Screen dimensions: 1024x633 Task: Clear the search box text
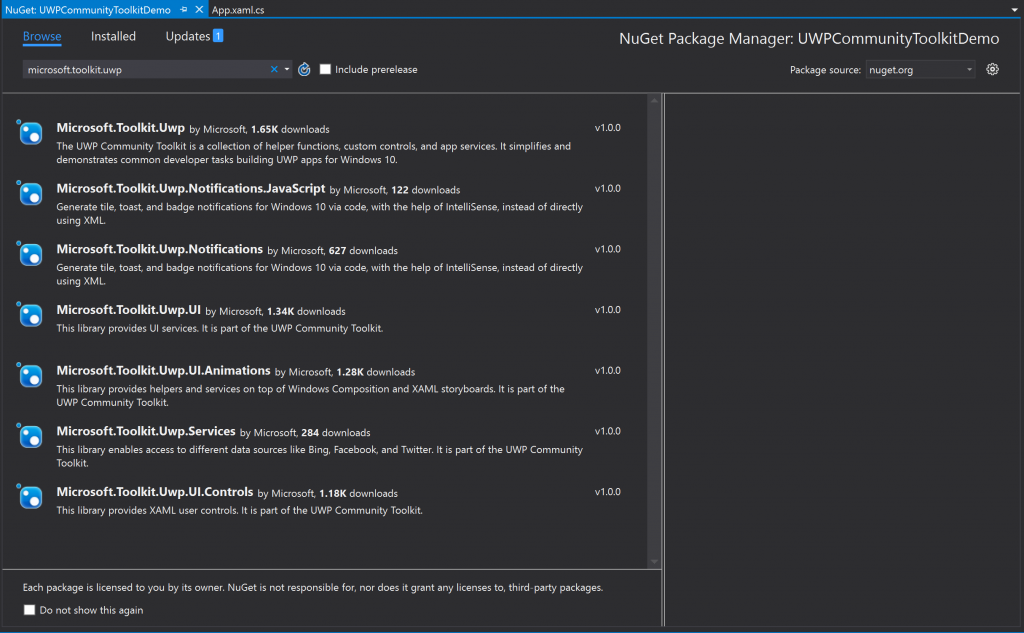[274, 69]
